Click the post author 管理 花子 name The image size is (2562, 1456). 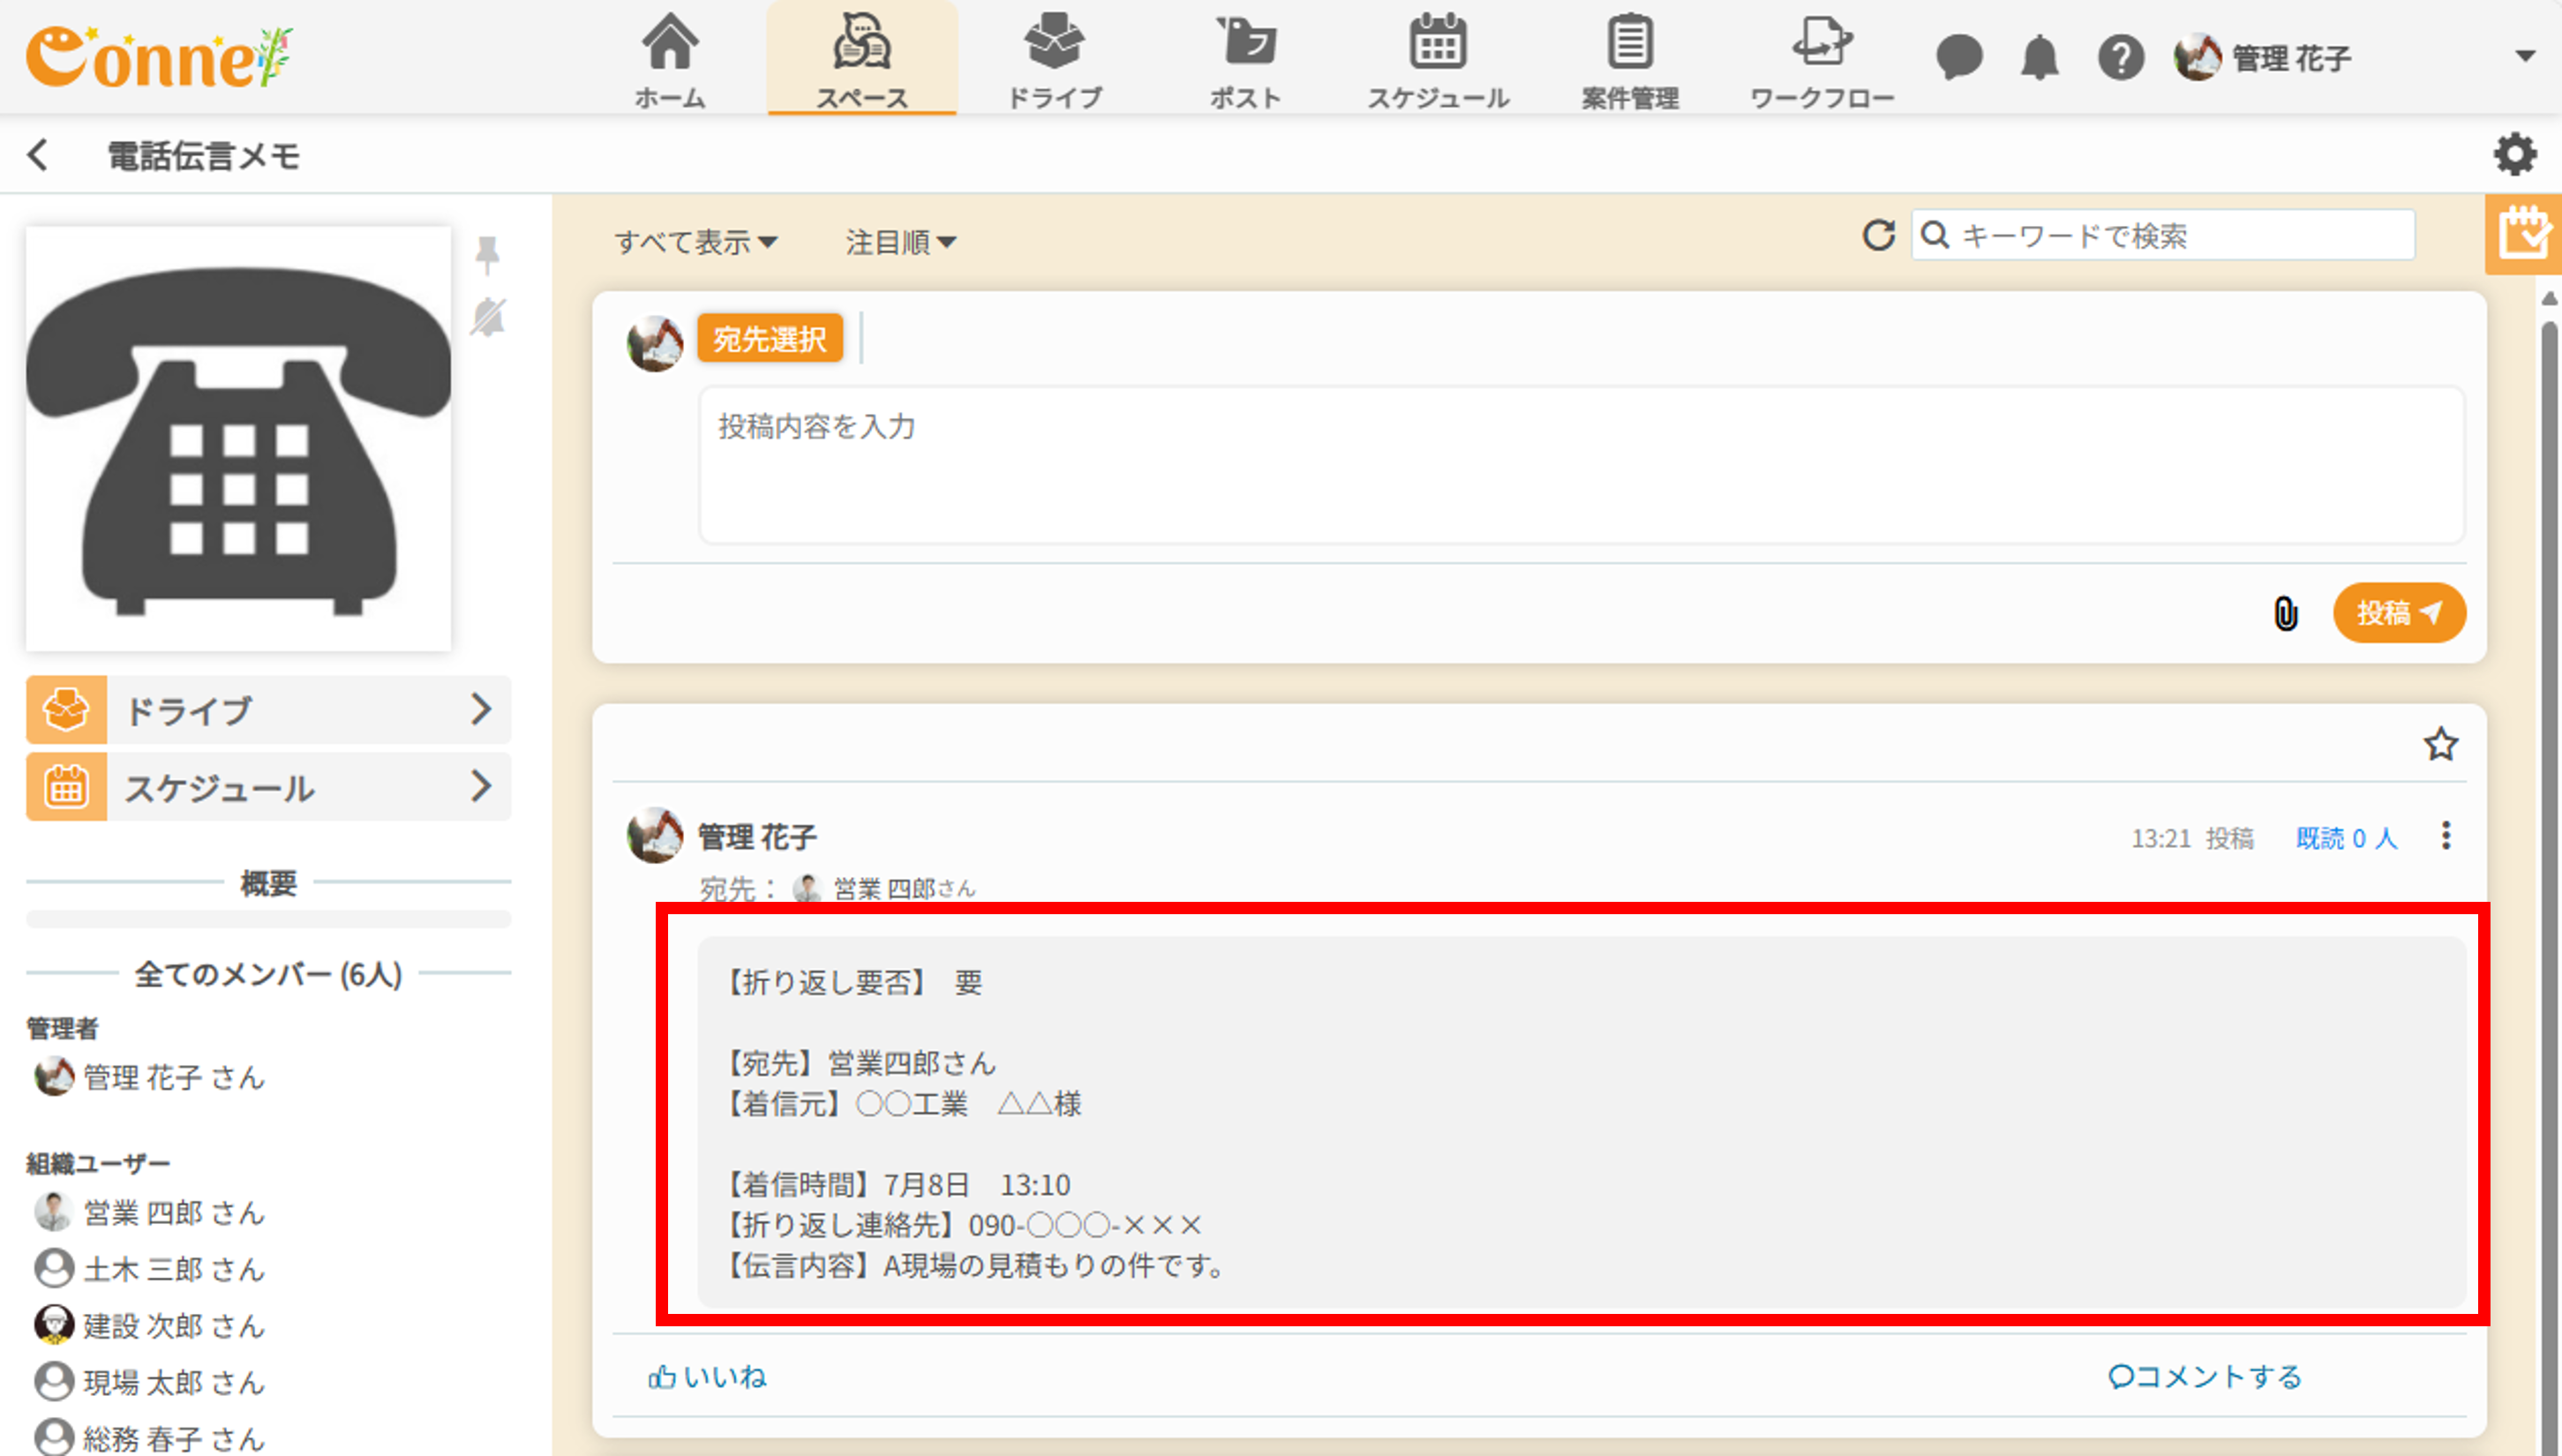coord(757,836)
